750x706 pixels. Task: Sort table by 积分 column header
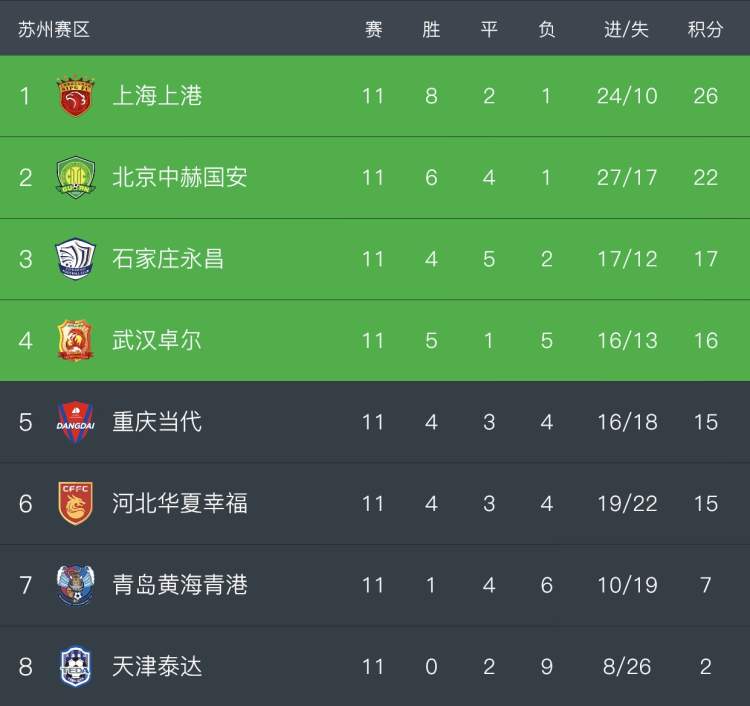pyautogui.click(x=706, y=29)
